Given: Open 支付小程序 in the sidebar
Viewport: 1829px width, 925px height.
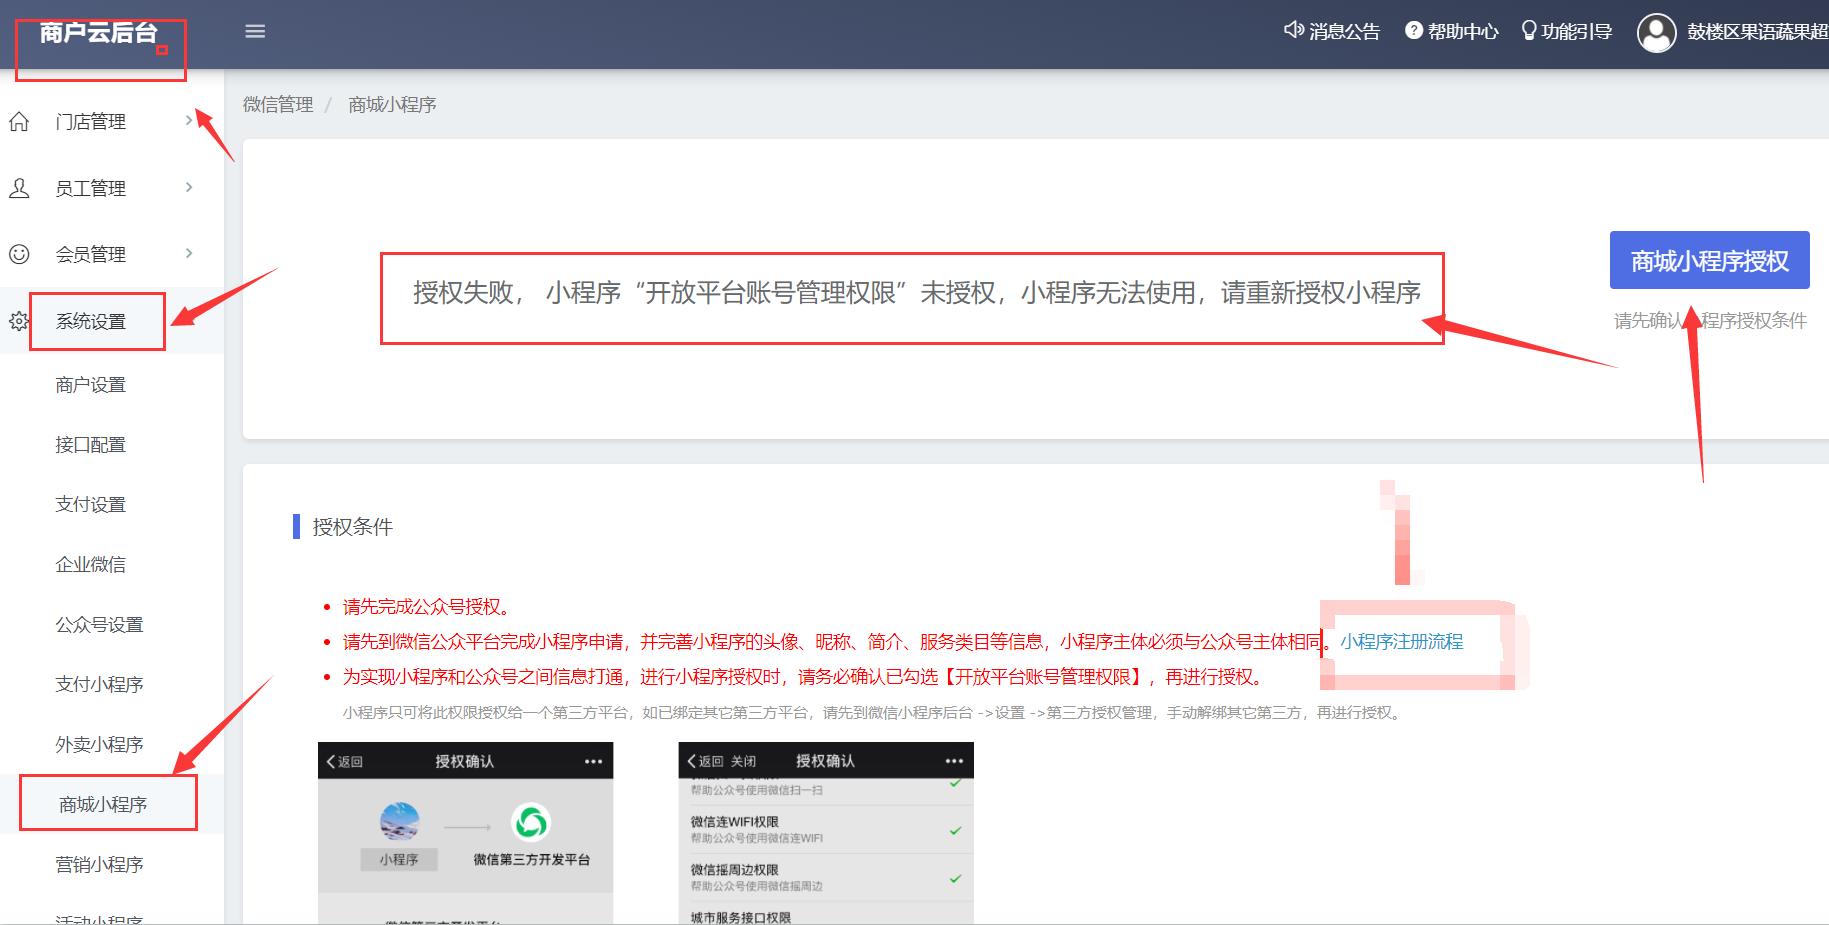Looking at the screenshot, I should point(99,685).
